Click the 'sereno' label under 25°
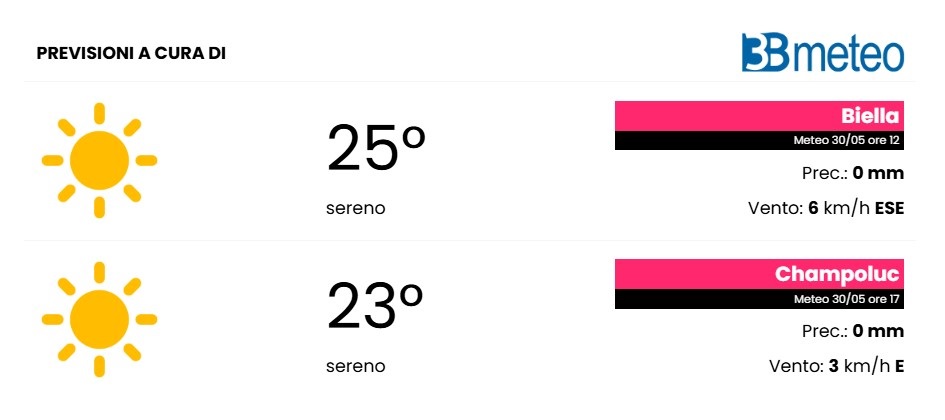 point(356,208)
